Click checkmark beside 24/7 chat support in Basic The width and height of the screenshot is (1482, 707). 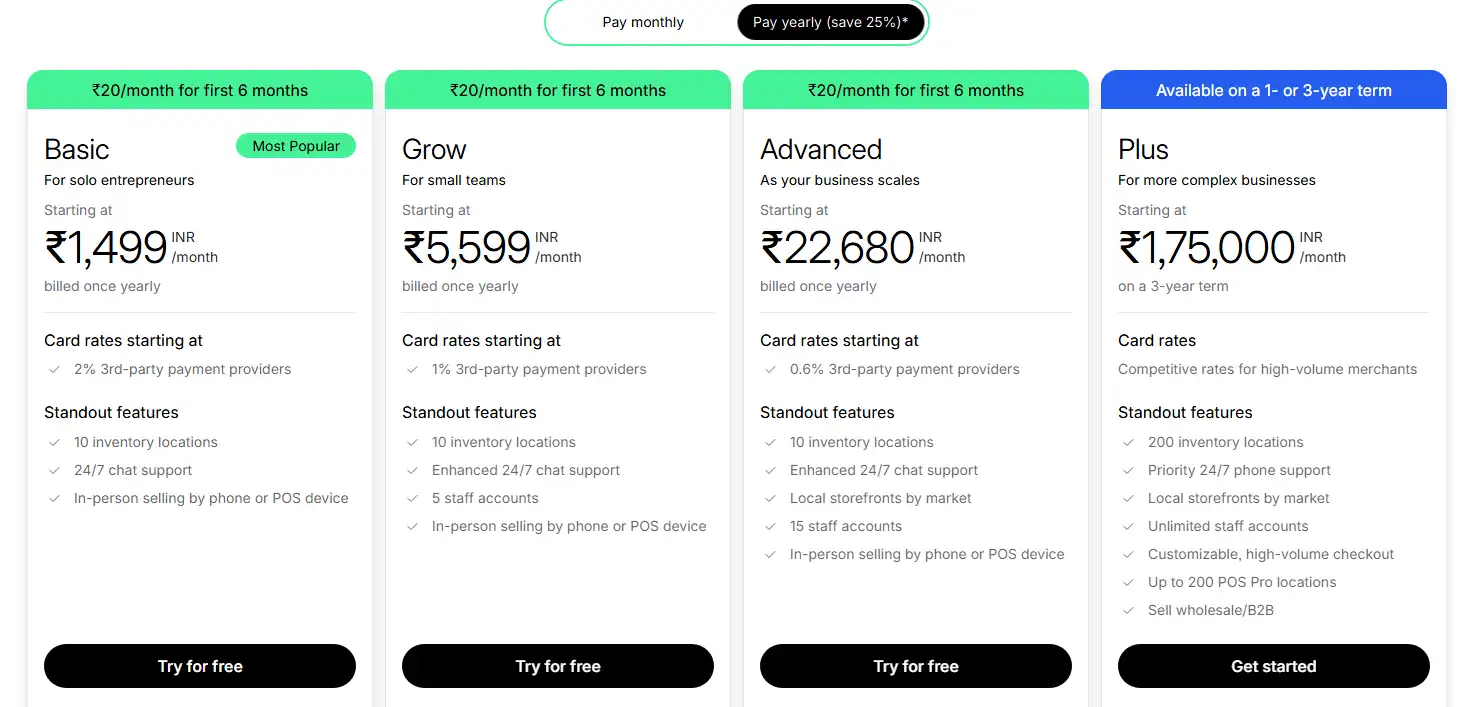[55, 470]
